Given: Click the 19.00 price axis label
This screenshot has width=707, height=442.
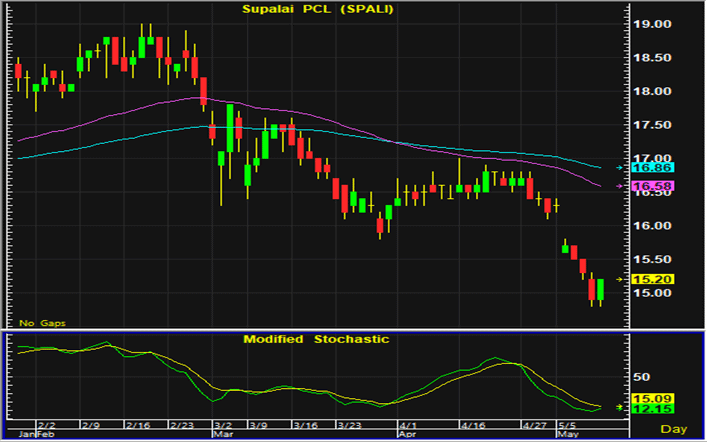Looking at the screenshot, I should [x=652, y=24].
